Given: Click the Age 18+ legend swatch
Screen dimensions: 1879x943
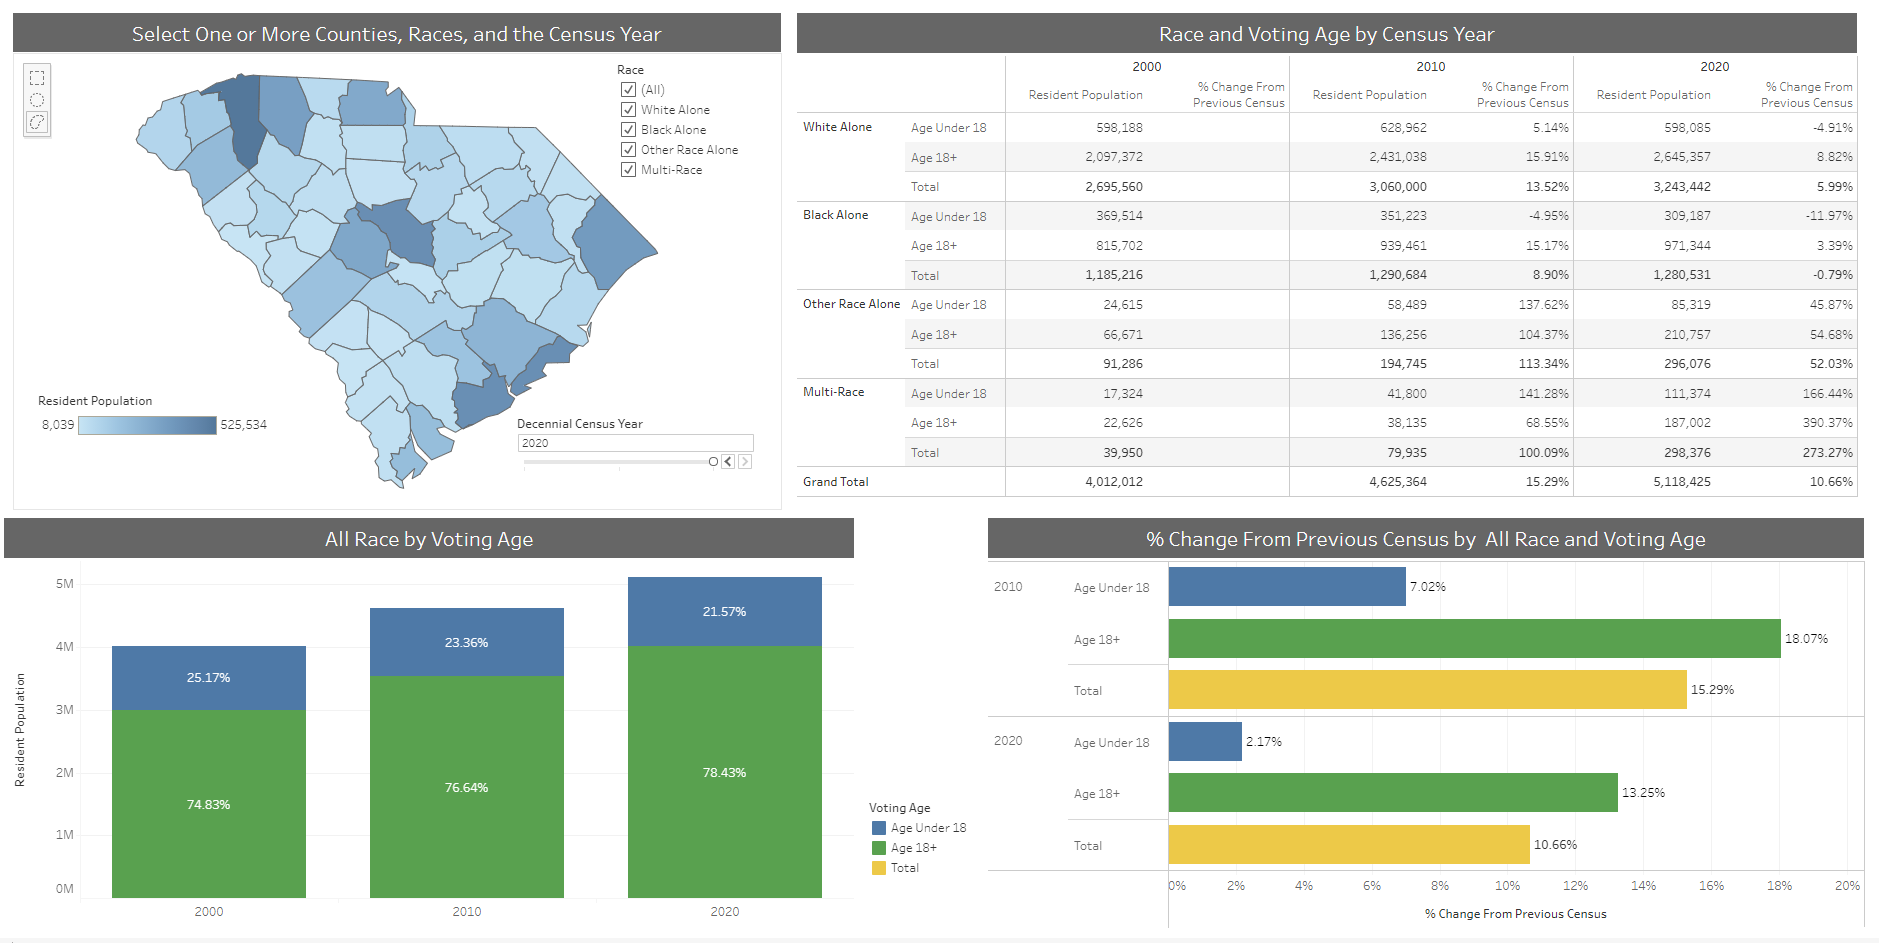Looking at the screenshot, I should coord(878,847).
